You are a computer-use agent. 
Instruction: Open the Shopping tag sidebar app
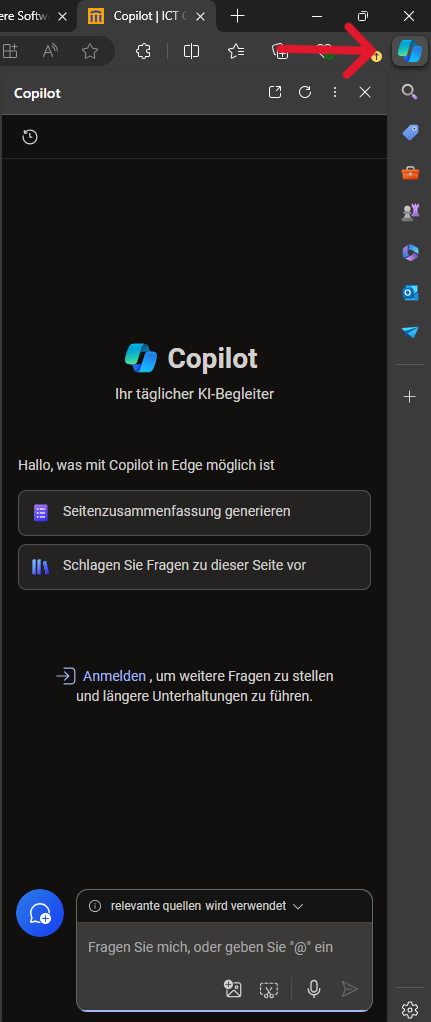pyautogui.click(x=409, y=132)
